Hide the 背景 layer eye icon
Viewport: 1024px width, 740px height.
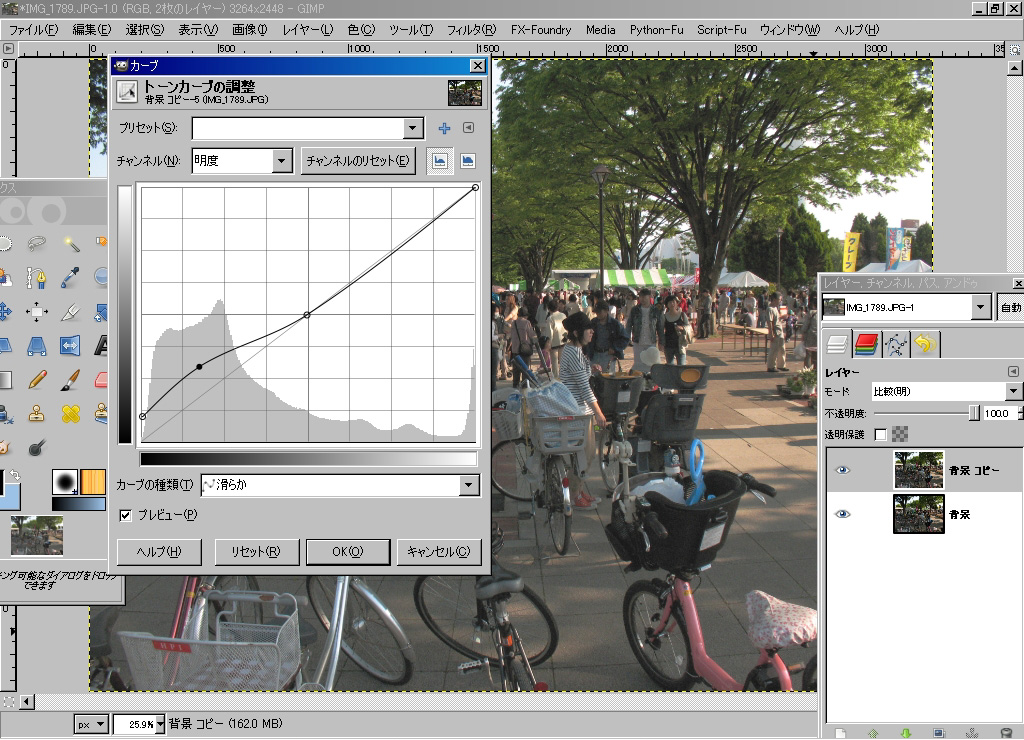tap(842, 514)
